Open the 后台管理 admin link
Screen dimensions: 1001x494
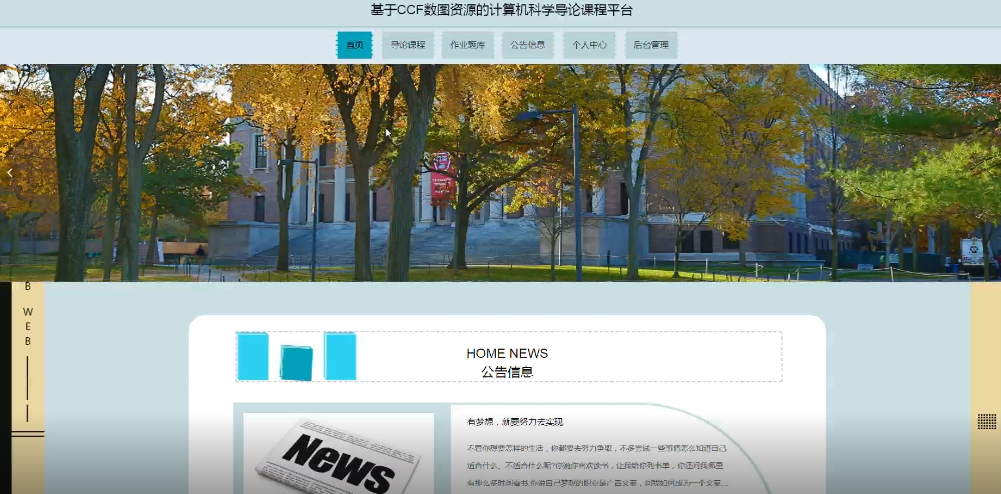pos(651,45)
